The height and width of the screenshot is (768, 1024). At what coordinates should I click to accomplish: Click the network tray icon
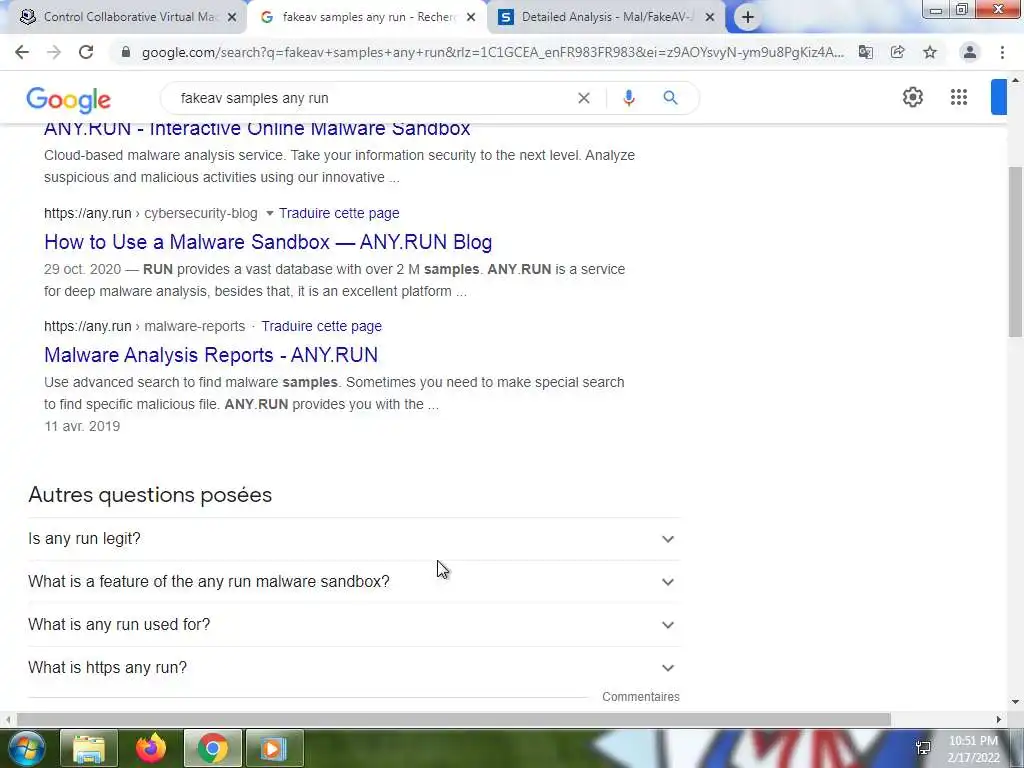click(x=923, y=748)
